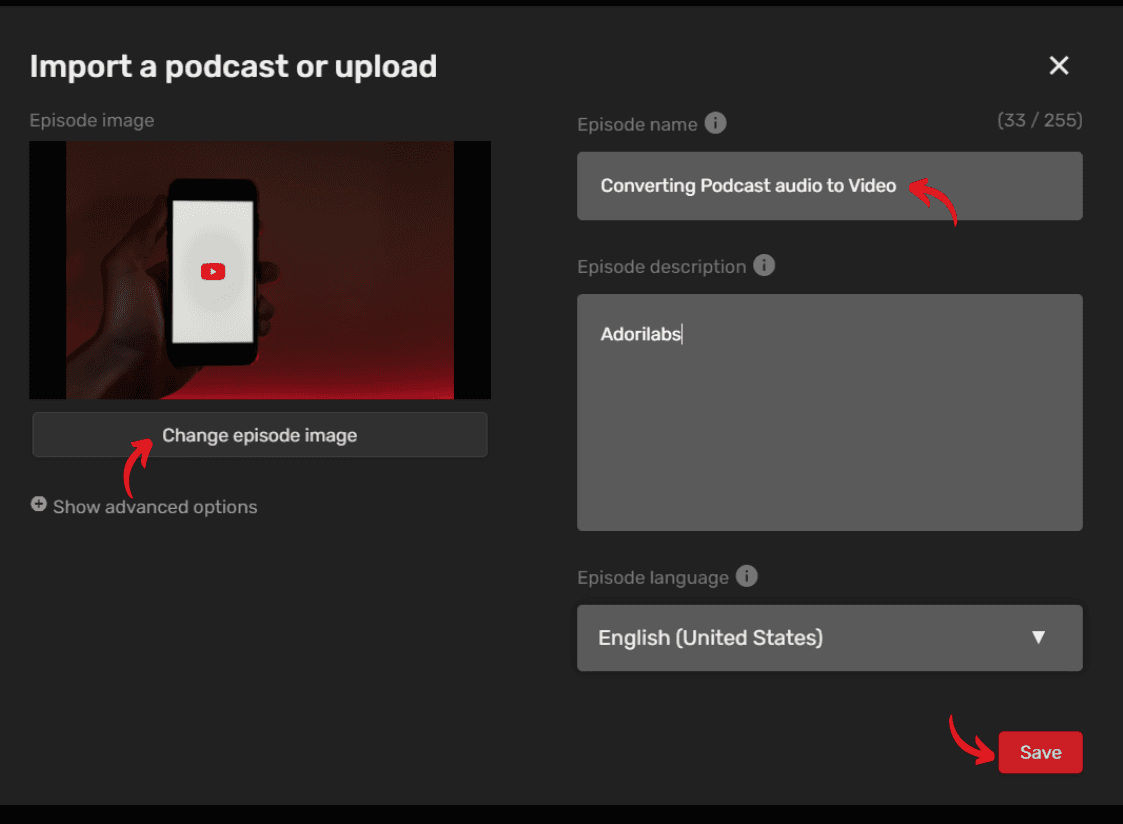
Task: Click the 'Episode name' label
Action: tap(637, 125)
